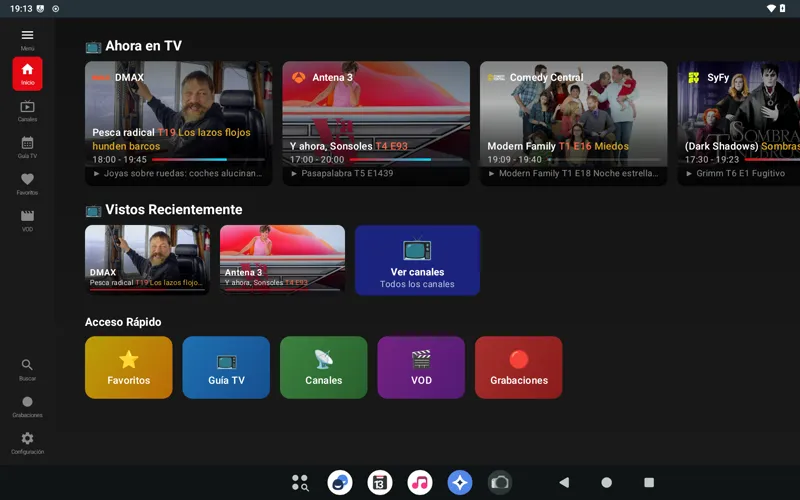
Task: Open the camera app in taskbar
Action: click(x=499, y=483)
